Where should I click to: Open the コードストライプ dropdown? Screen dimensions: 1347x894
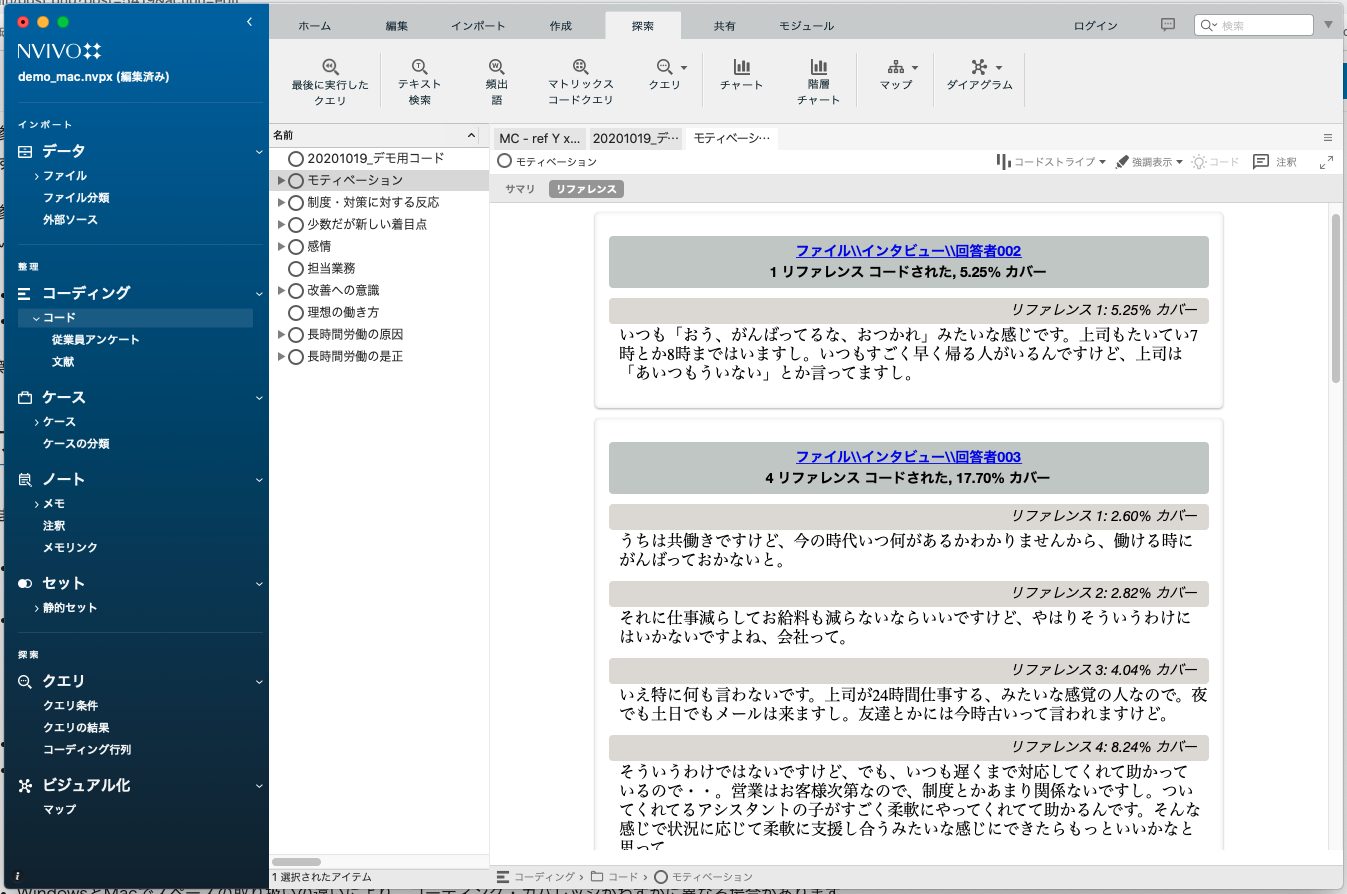[1051, 162]
